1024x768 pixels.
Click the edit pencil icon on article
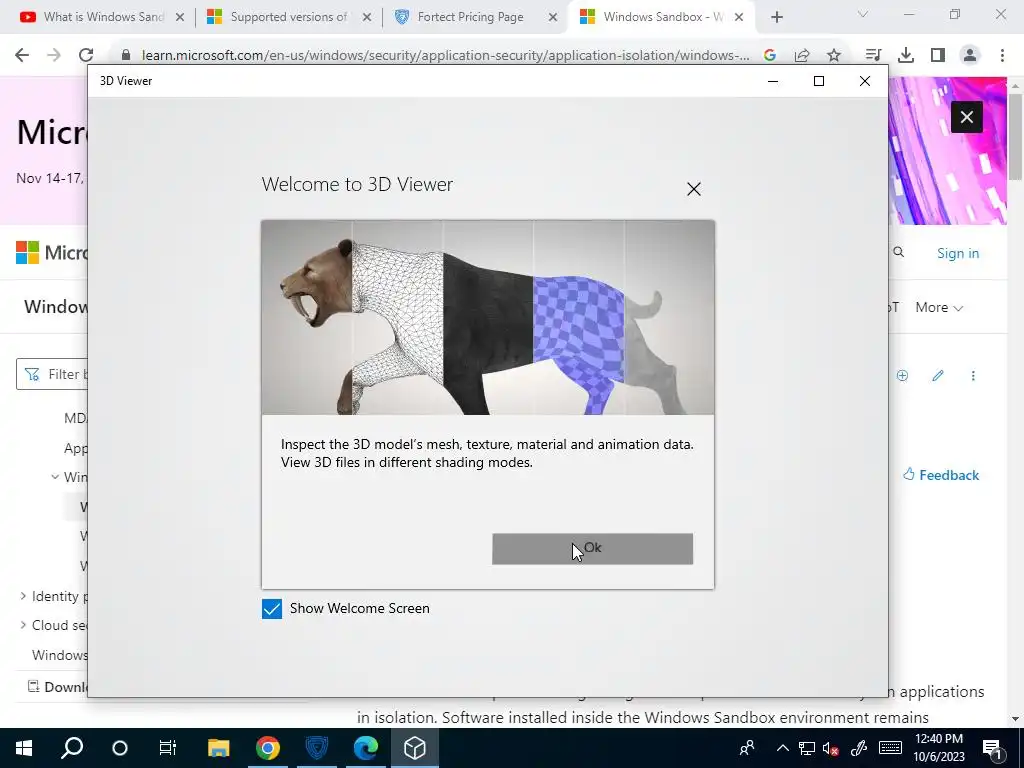(x=938, y=376)
